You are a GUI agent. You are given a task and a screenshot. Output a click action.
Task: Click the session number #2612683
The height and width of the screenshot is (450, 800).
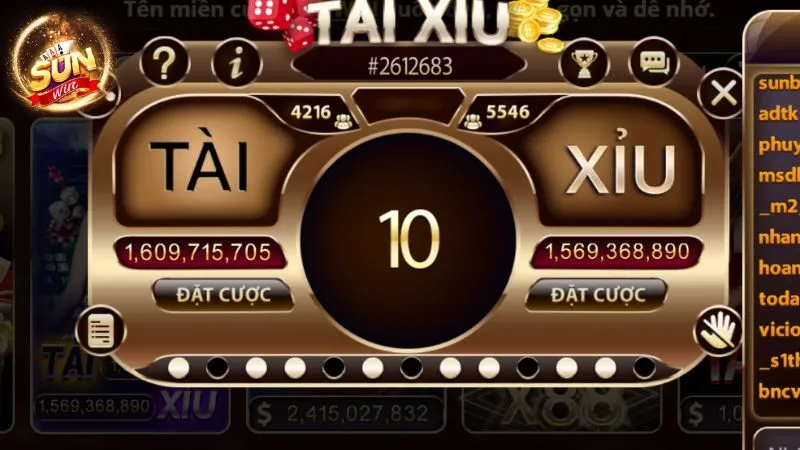(410, 66)
